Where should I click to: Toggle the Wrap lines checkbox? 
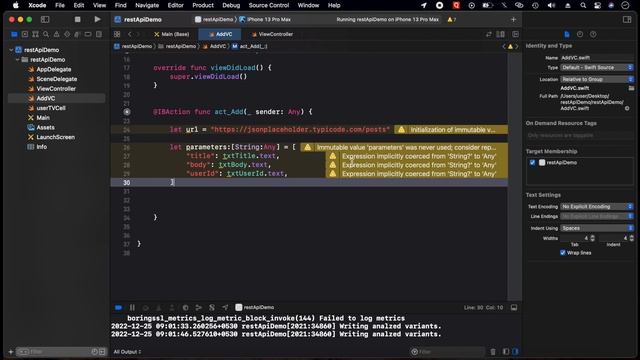[562, 253]
